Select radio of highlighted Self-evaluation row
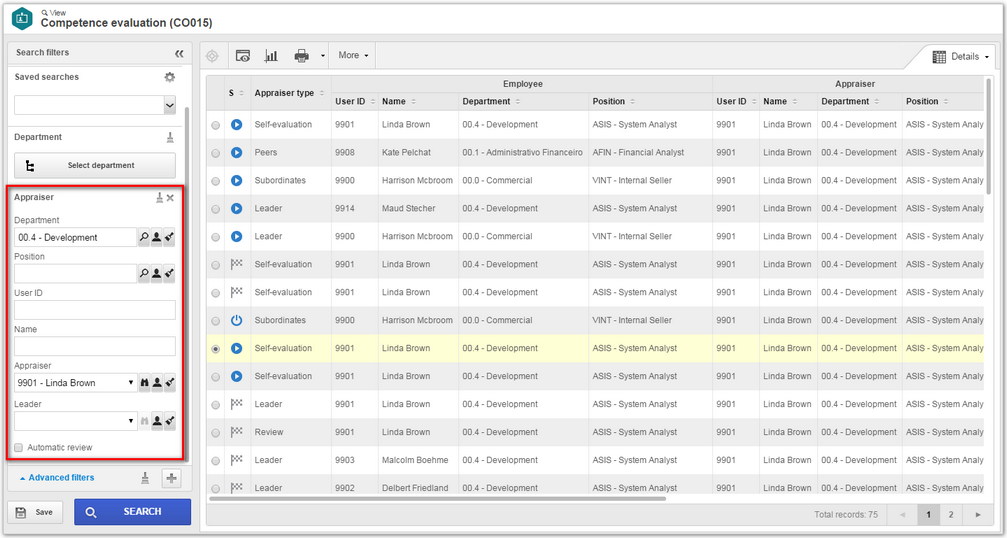Screen dimensions: 1007x538 click(x=215, y=349)
